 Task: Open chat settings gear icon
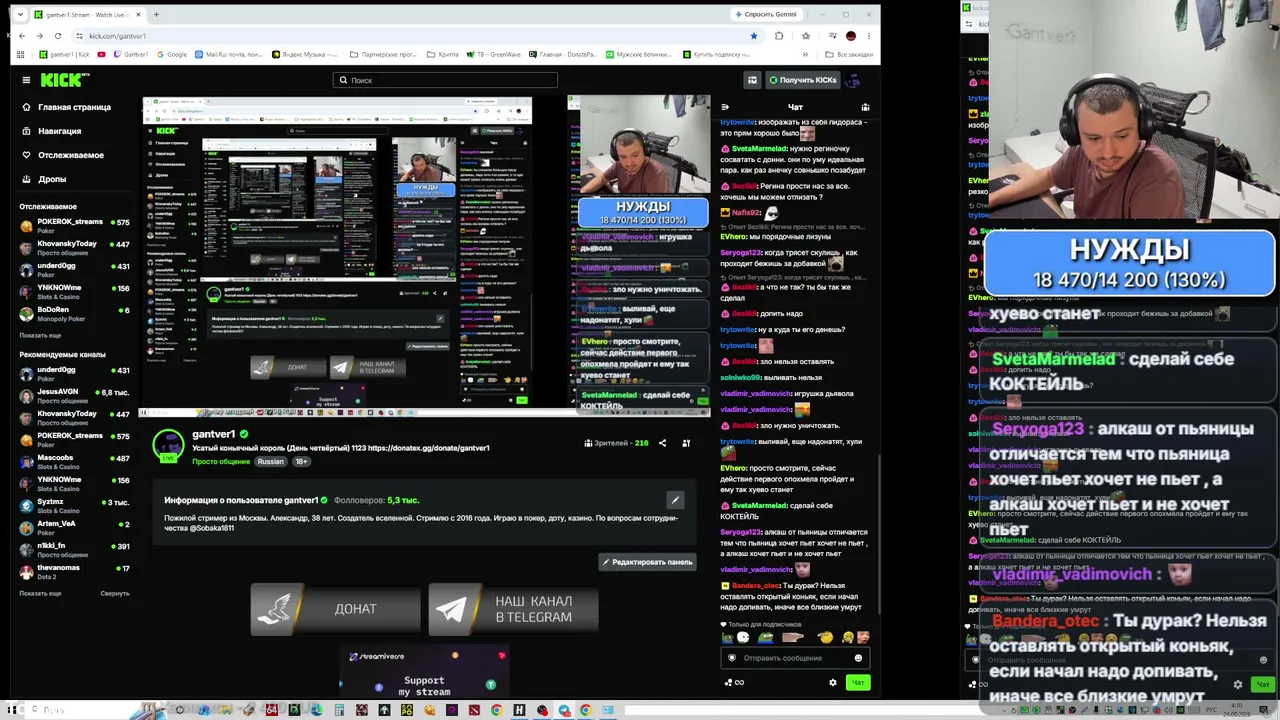833,683
